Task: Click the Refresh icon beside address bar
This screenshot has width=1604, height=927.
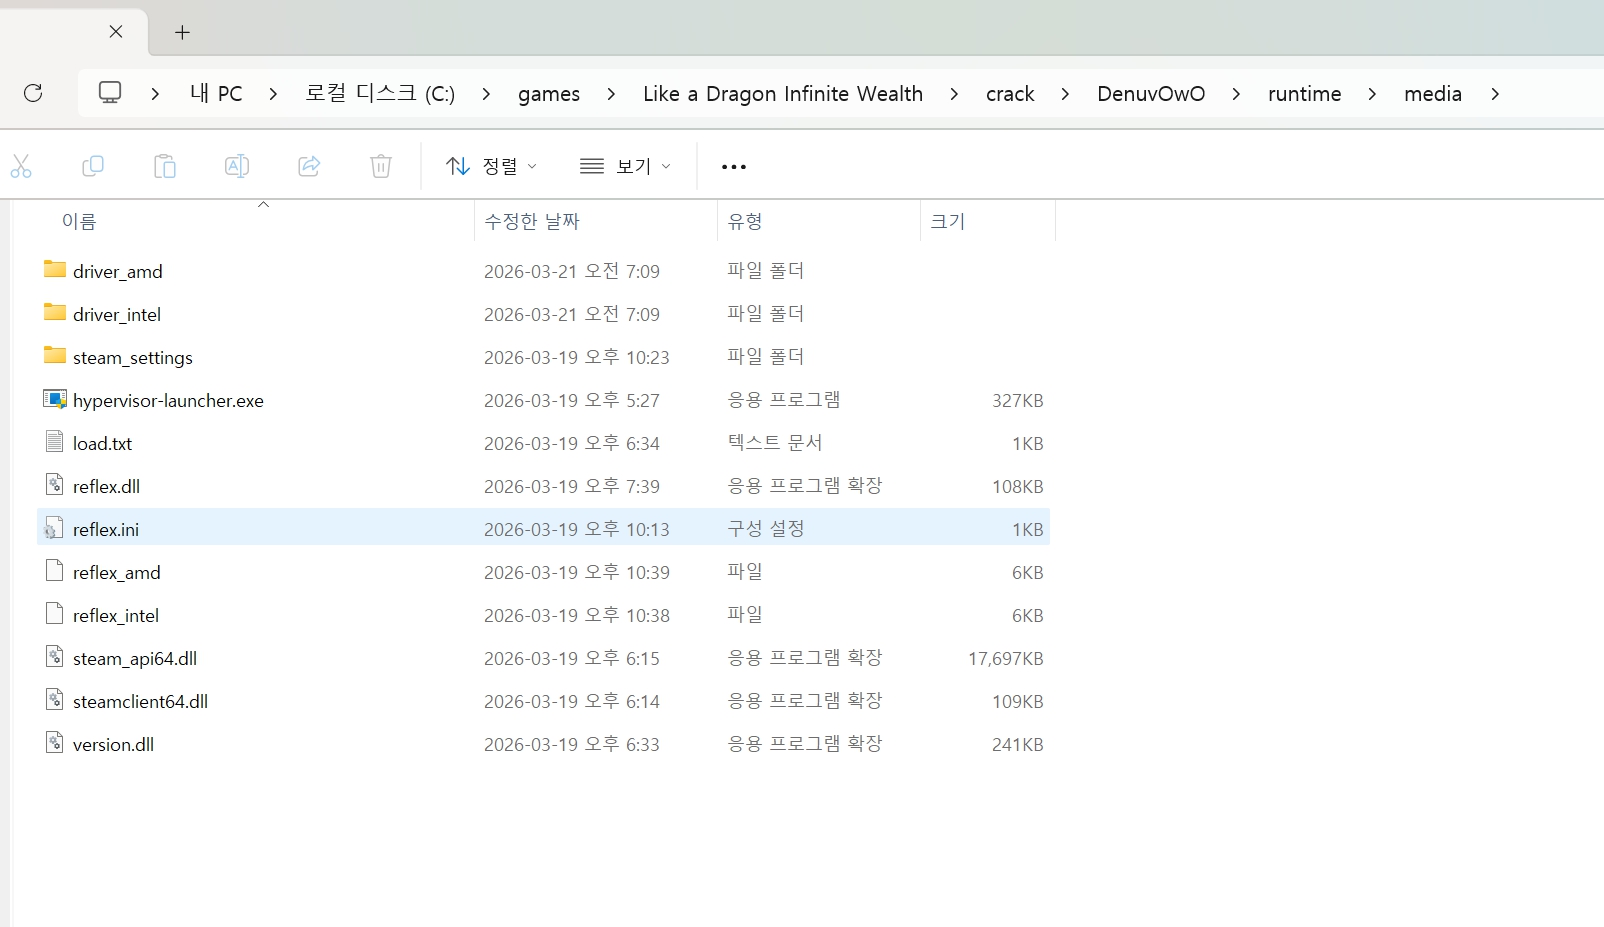Action: coord(33,93)
